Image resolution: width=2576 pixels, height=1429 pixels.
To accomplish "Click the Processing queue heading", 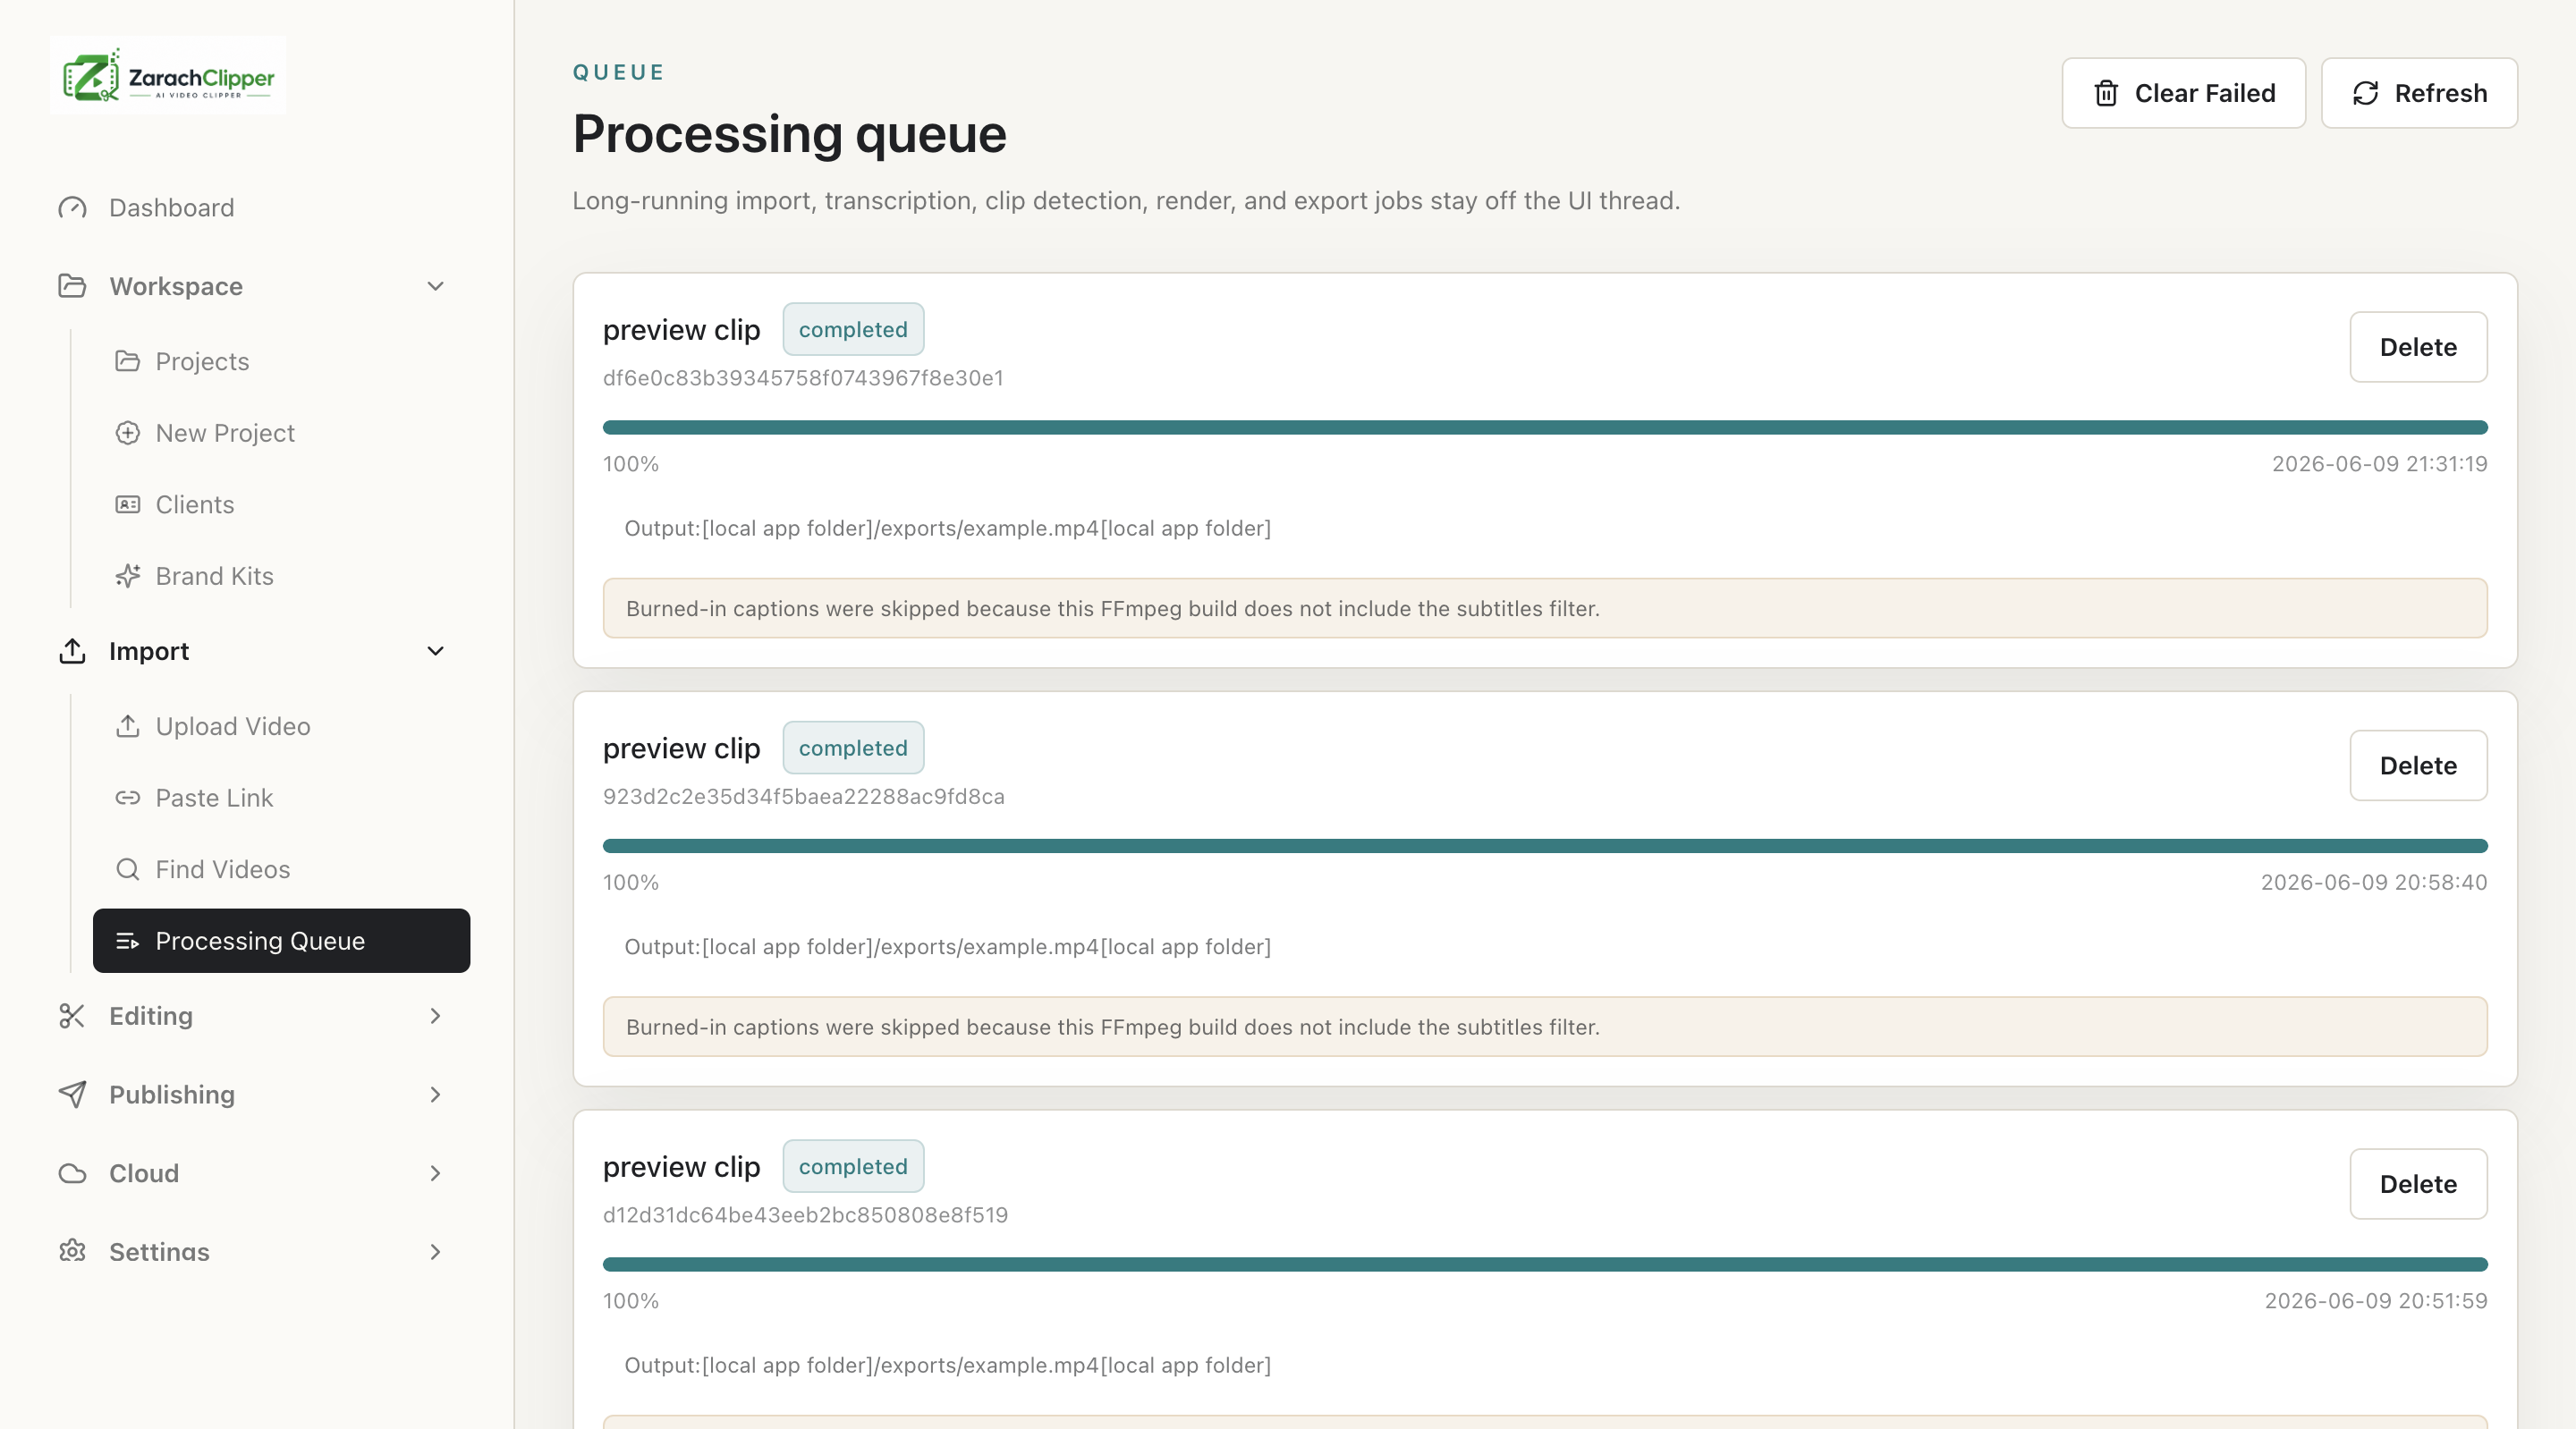I will [x=789, y=135].
